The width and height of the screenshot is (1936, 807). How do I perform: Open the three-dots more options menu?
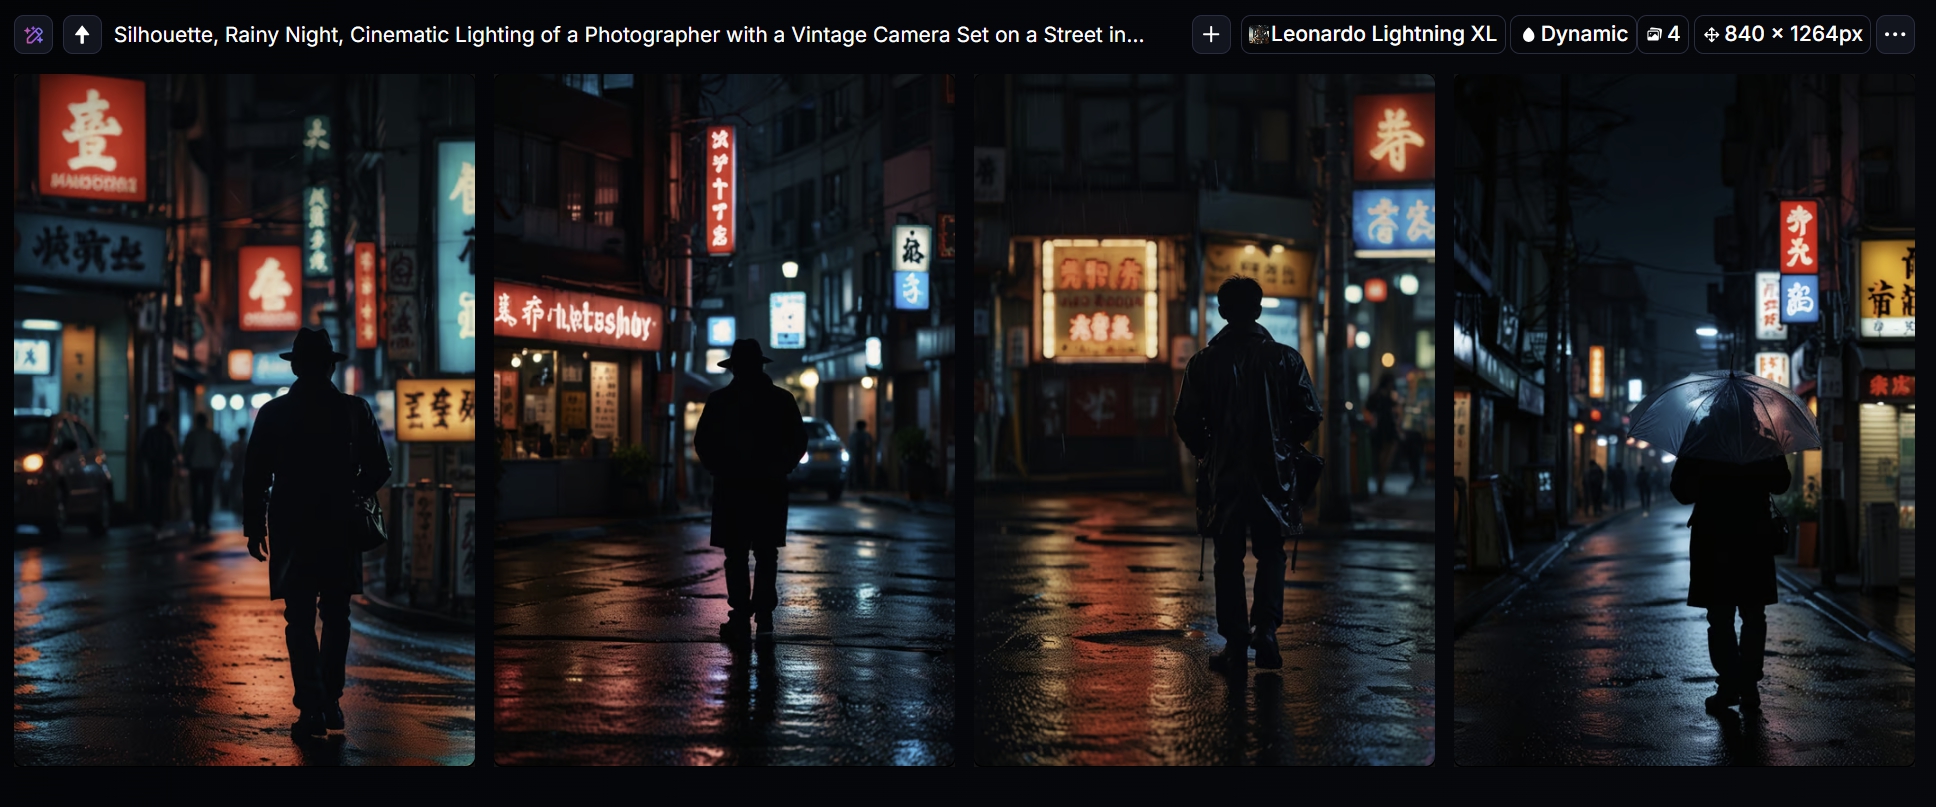(x=1894, y=35)
